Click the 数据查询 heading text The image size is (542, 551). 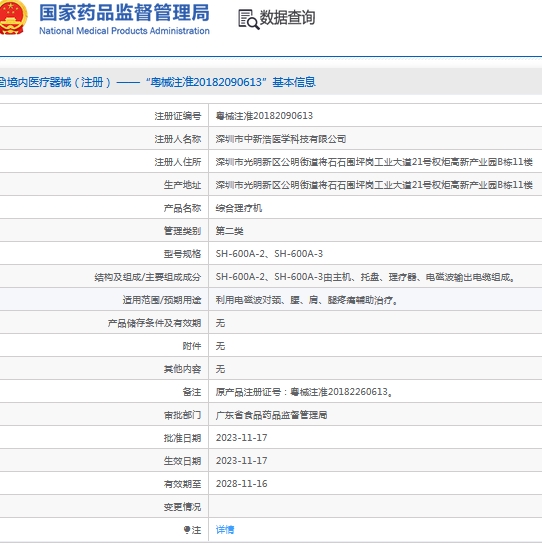287,18
